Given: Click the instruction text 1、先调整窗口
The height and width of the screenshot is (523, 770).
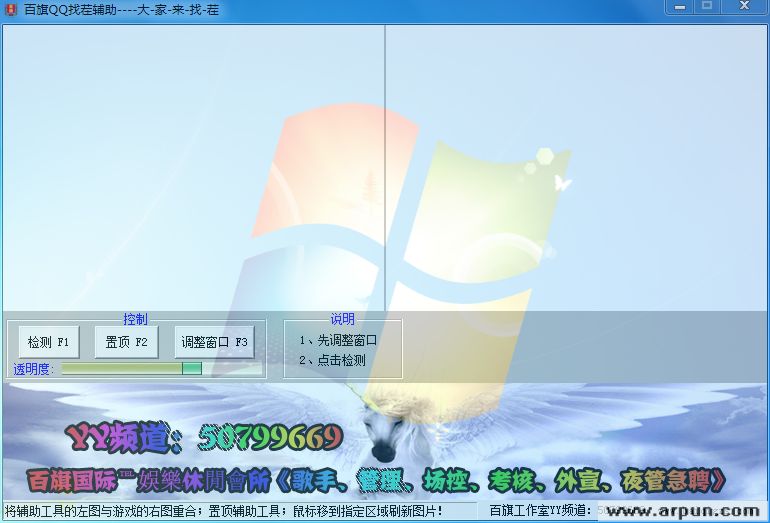Looking at the screenshot, I should click(338, 340).
